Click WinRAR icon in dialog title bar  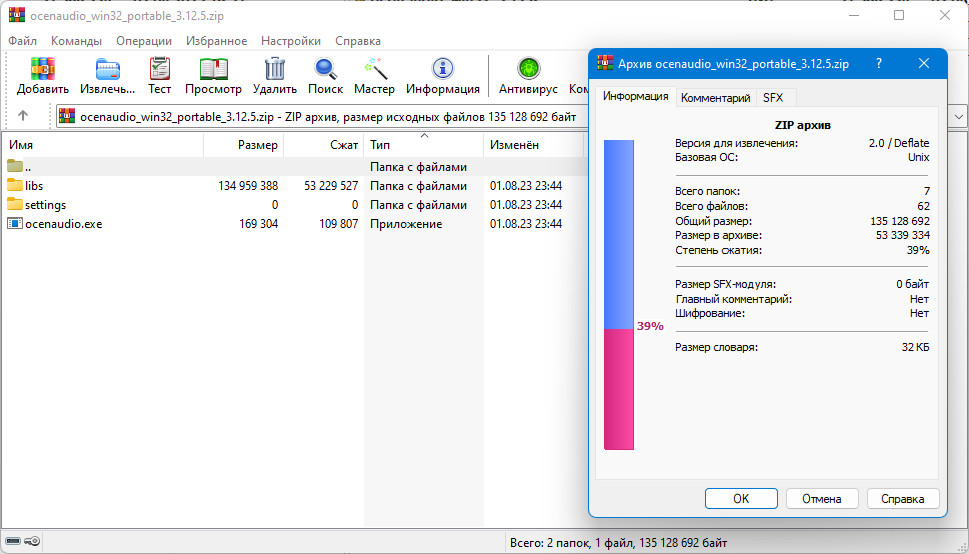click(604, 64)
